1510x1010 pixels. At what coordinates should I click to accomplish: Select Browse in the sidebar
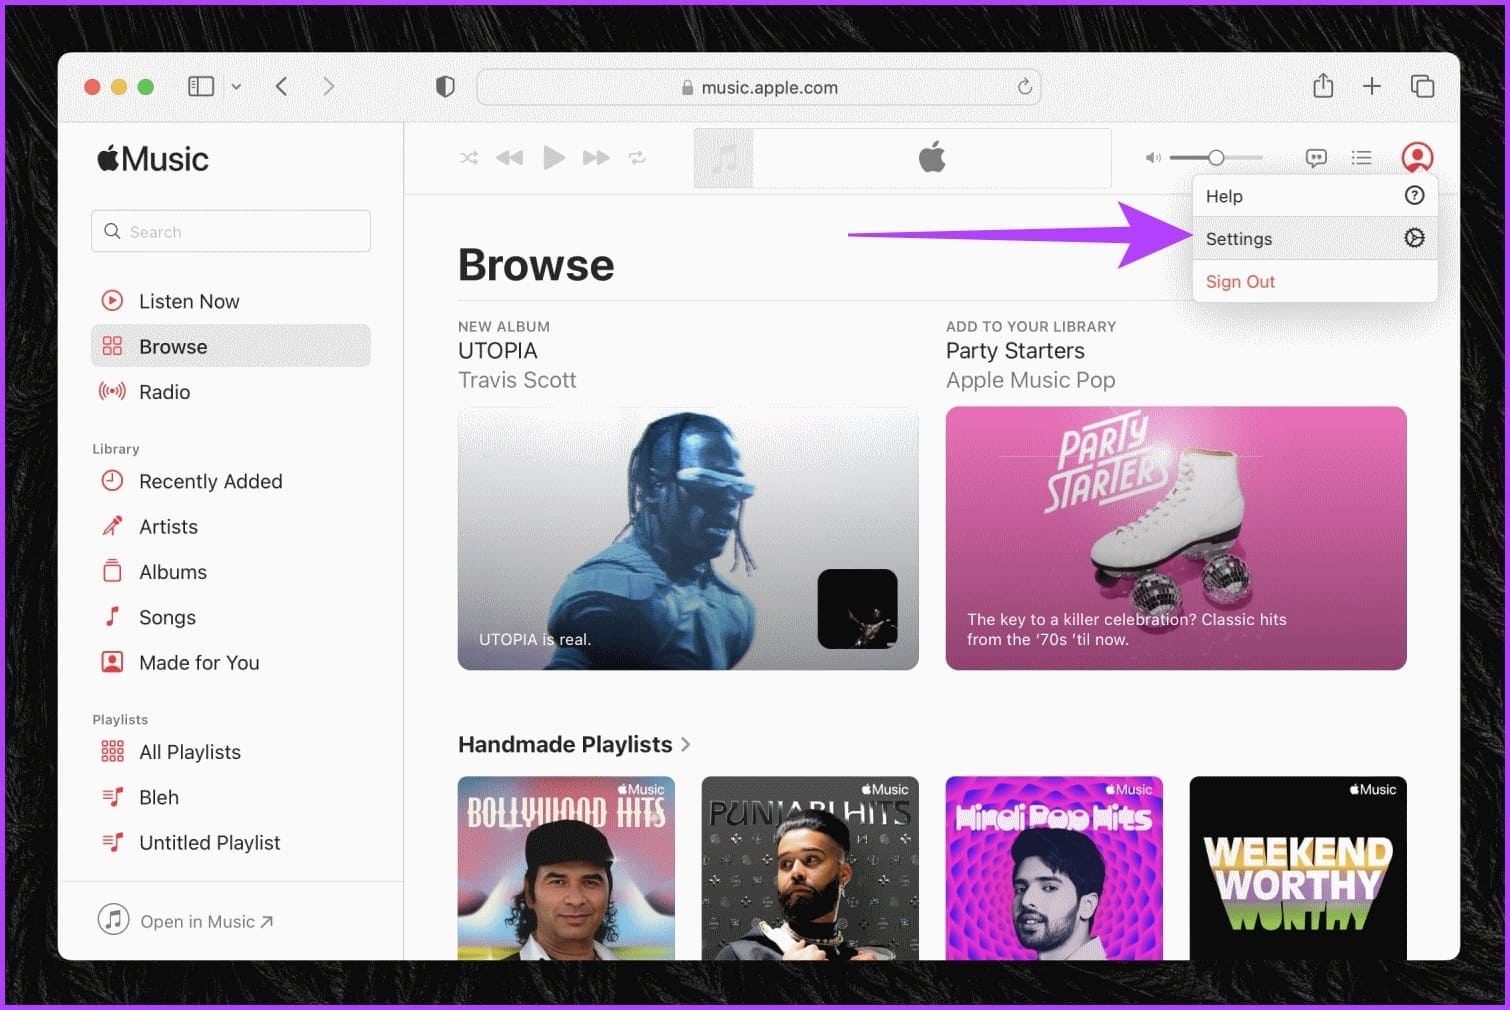pyautogui.click(x=231, y=346)
